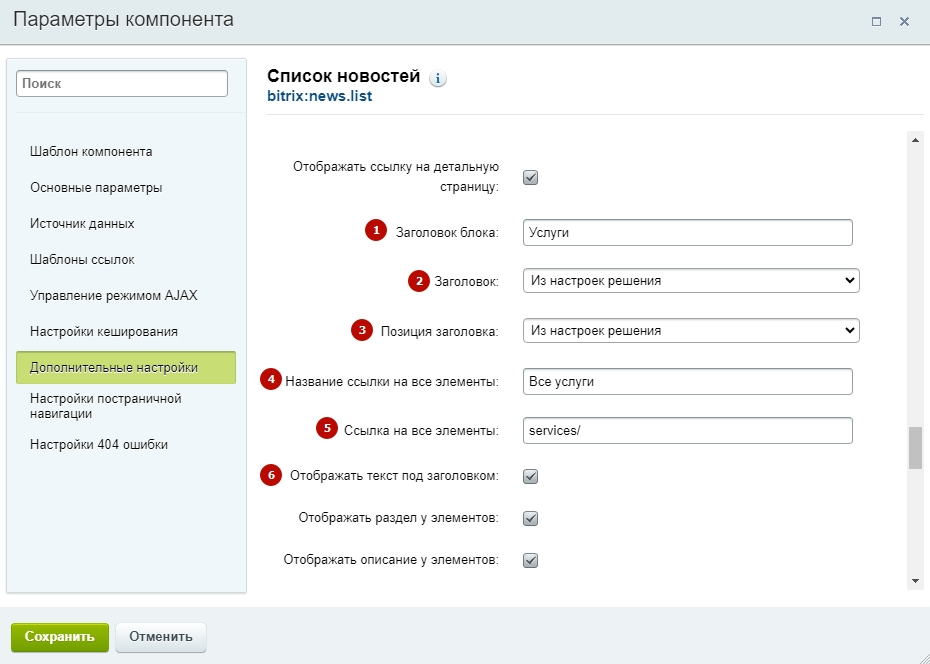Click the Ссылка на все элементы label

pos(421,431)
